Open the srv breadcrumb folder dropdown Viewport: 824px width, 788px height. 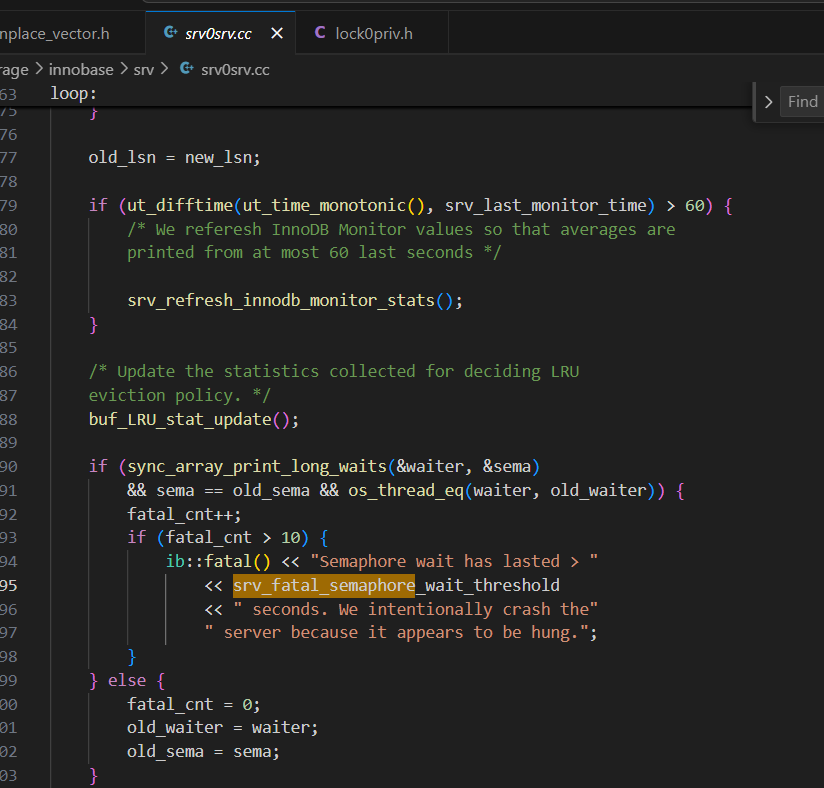coord(144,69)
